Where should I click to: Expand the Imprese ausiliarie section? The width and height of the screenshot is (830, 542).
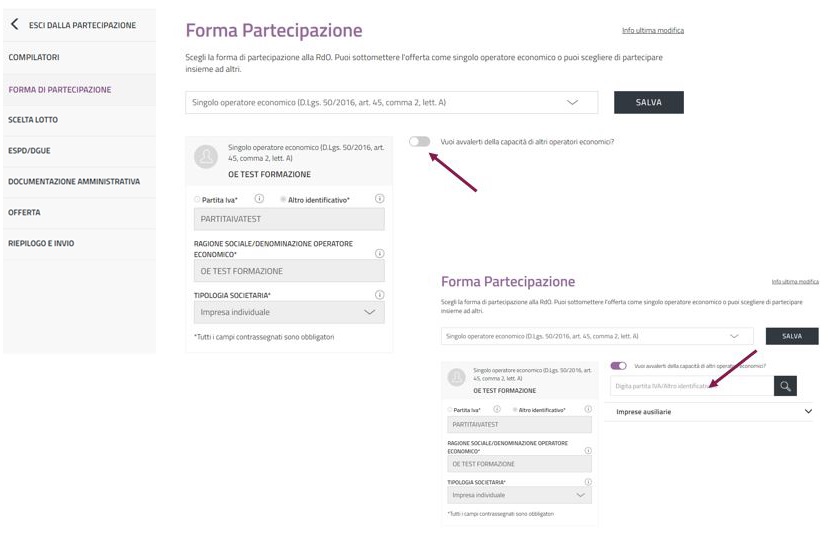click(x=806, y=411)
